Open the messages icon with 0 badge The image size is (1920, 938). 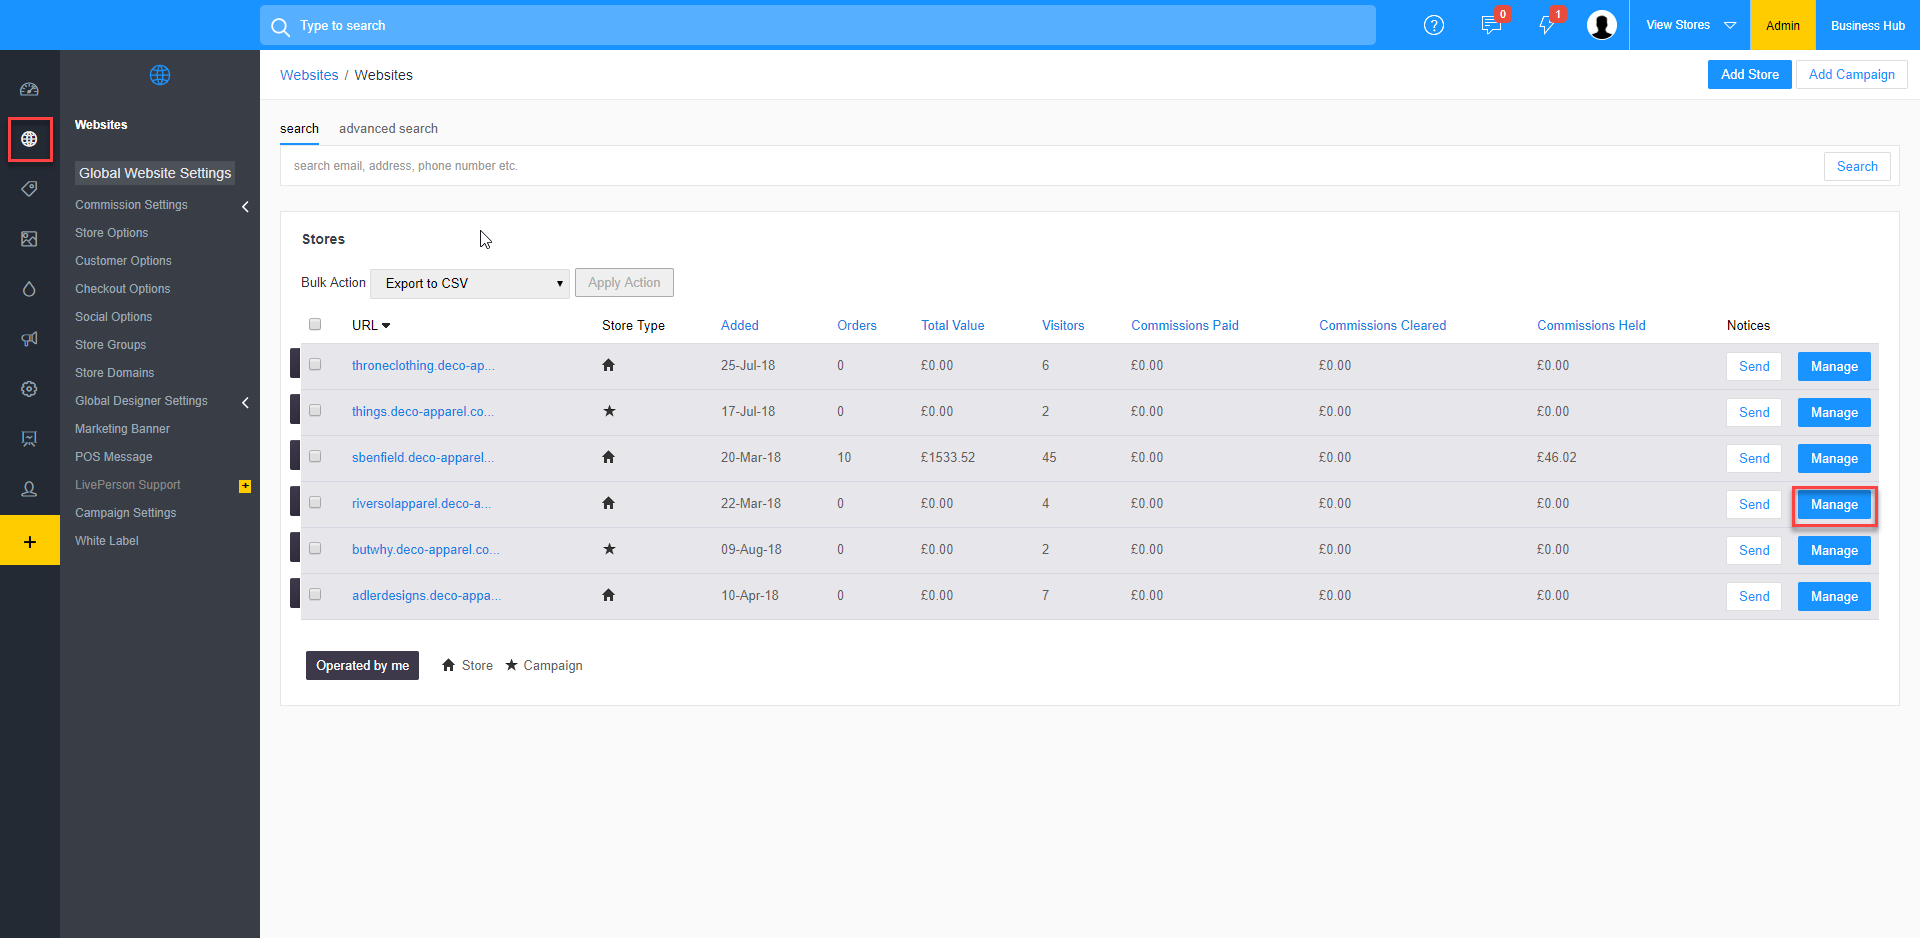1491,25
